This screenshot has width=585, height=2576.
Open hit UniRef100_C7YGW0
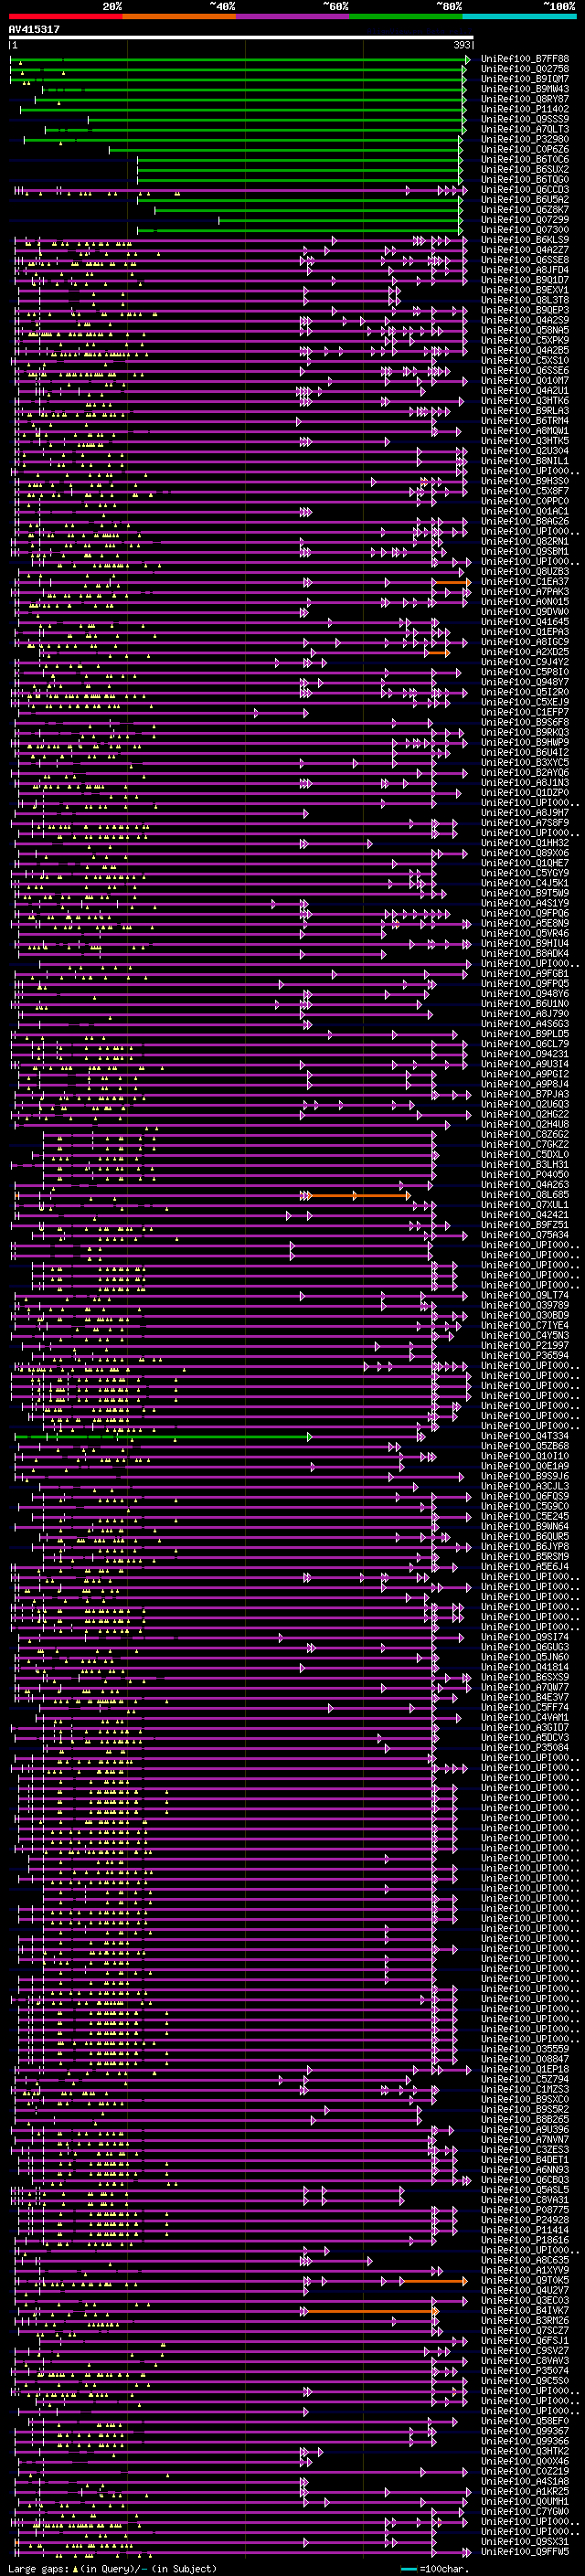pyautogui.click(x=525, y=2511)
